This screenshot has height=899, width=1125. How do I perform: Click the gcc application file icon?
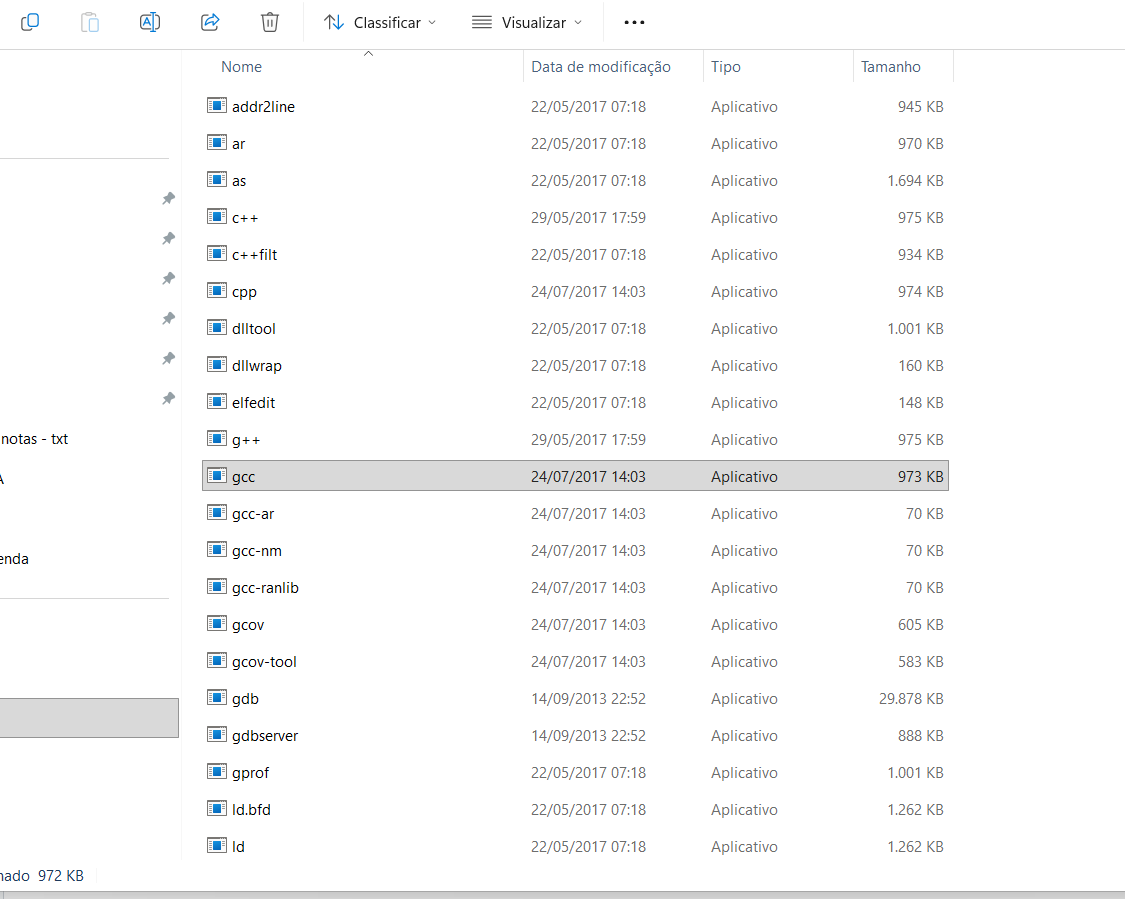tap(217, 476)
